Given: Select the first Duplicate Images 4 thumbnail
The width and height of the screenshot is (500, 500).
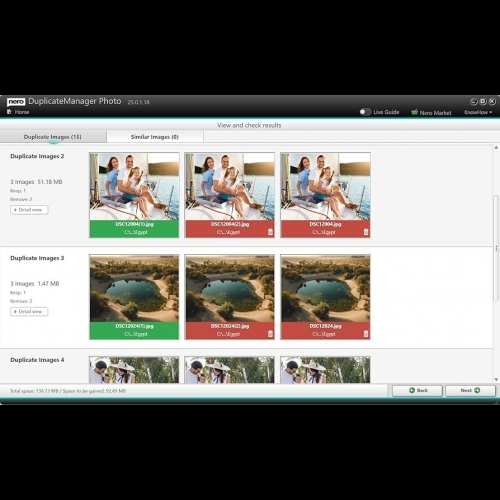Looking at the screenshot, I should coord(134,370).
